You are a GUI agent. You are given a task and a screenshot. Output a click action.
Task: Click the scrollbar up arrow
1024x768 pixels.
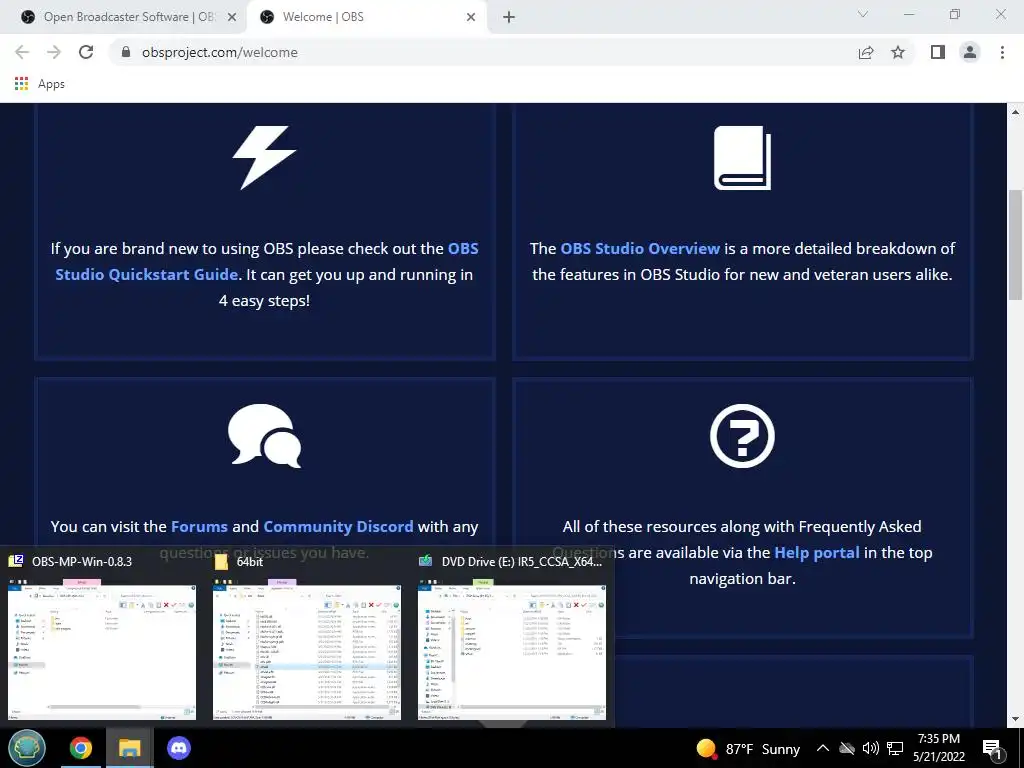[x=1016, y=112]
